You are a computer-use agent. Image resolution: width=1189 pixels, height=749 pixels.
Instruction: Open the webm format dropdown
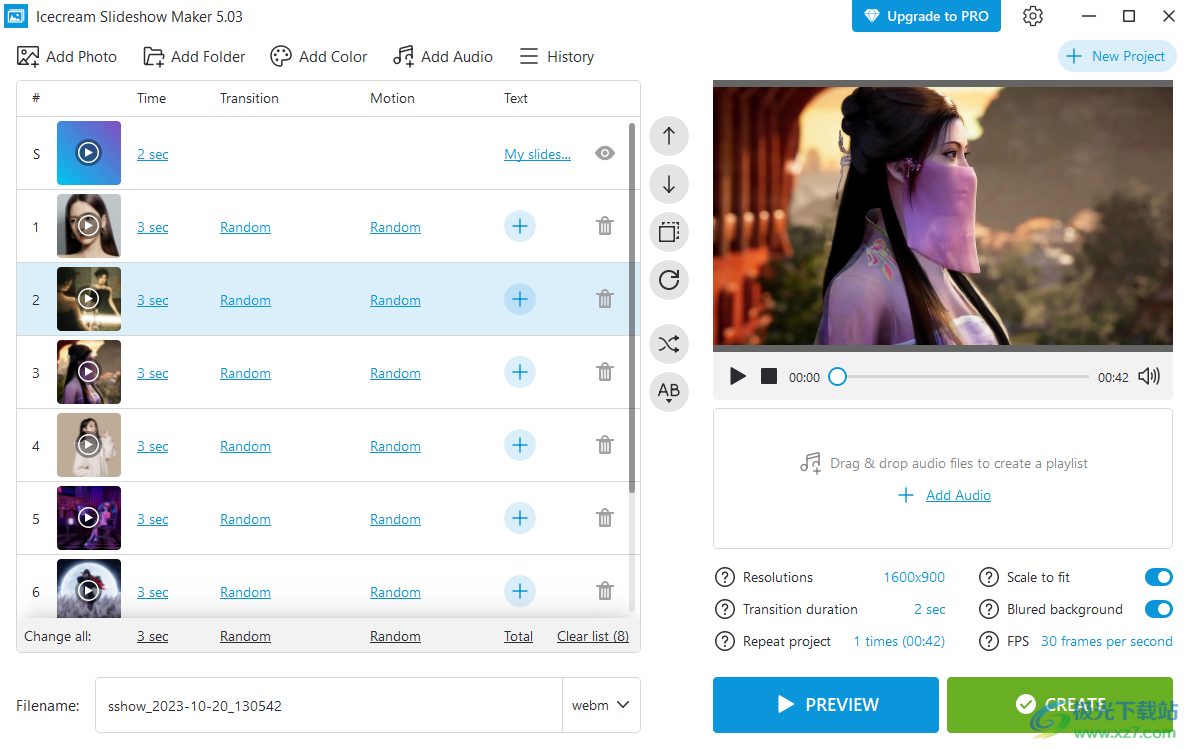[x=601, y=705]
